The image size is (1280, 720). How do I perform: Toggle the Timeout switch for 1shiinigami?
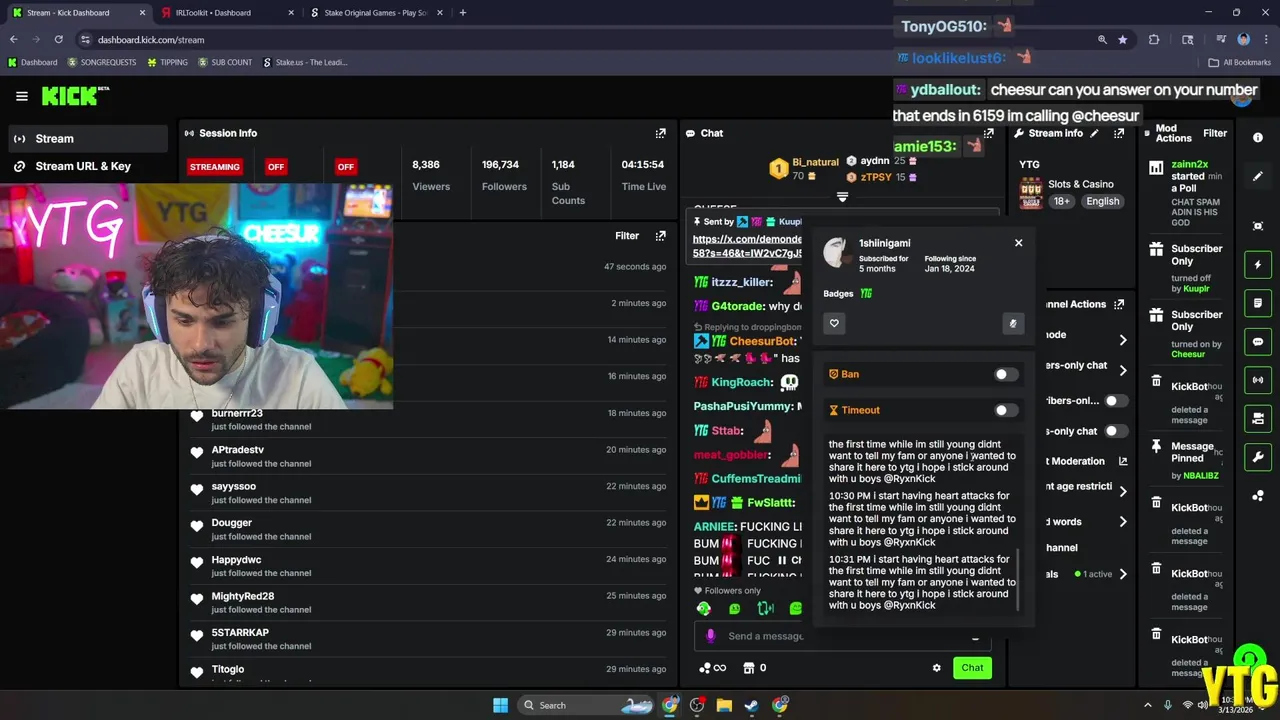[x=1005, y=410]
